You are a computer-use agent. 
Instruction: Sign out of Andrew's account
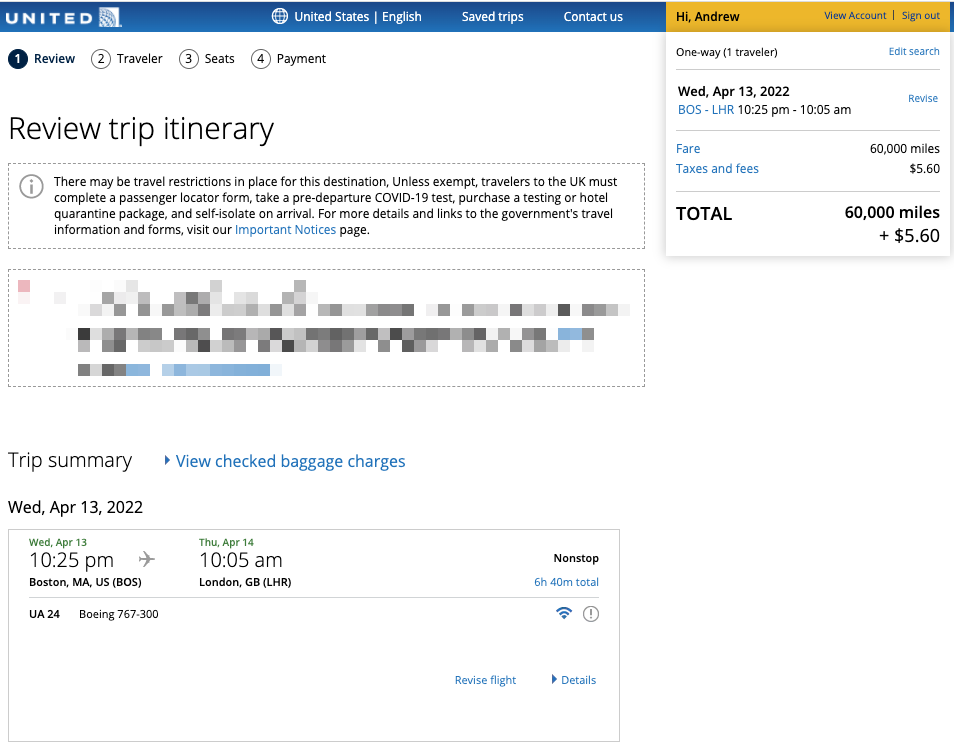pyautogui.click(x=920, y=15)
